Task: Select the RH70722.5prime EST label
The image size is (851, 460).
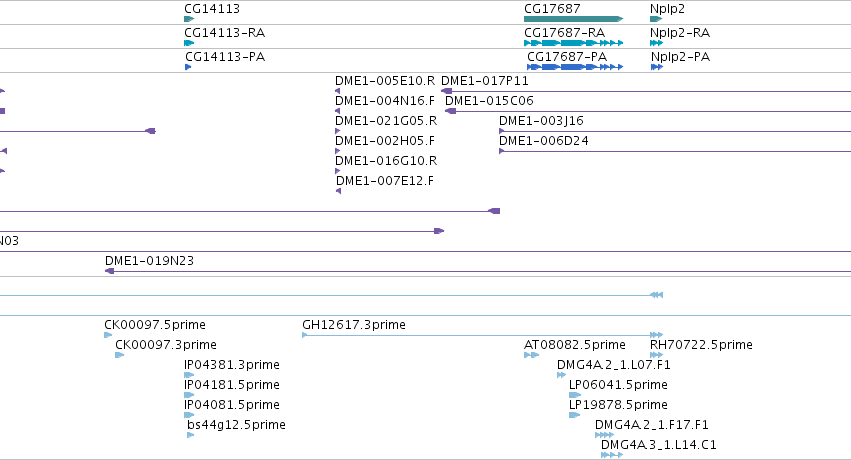Action: click(x=701, y=345)
